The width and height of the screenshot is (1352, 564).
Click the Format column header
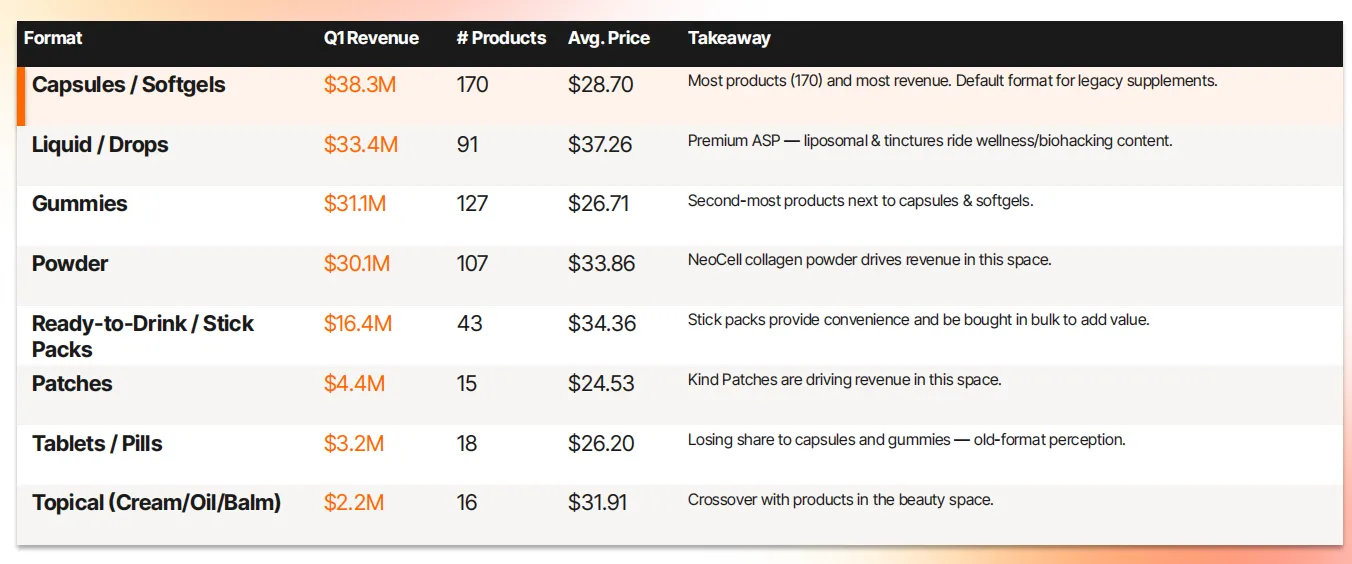[53, 38]
